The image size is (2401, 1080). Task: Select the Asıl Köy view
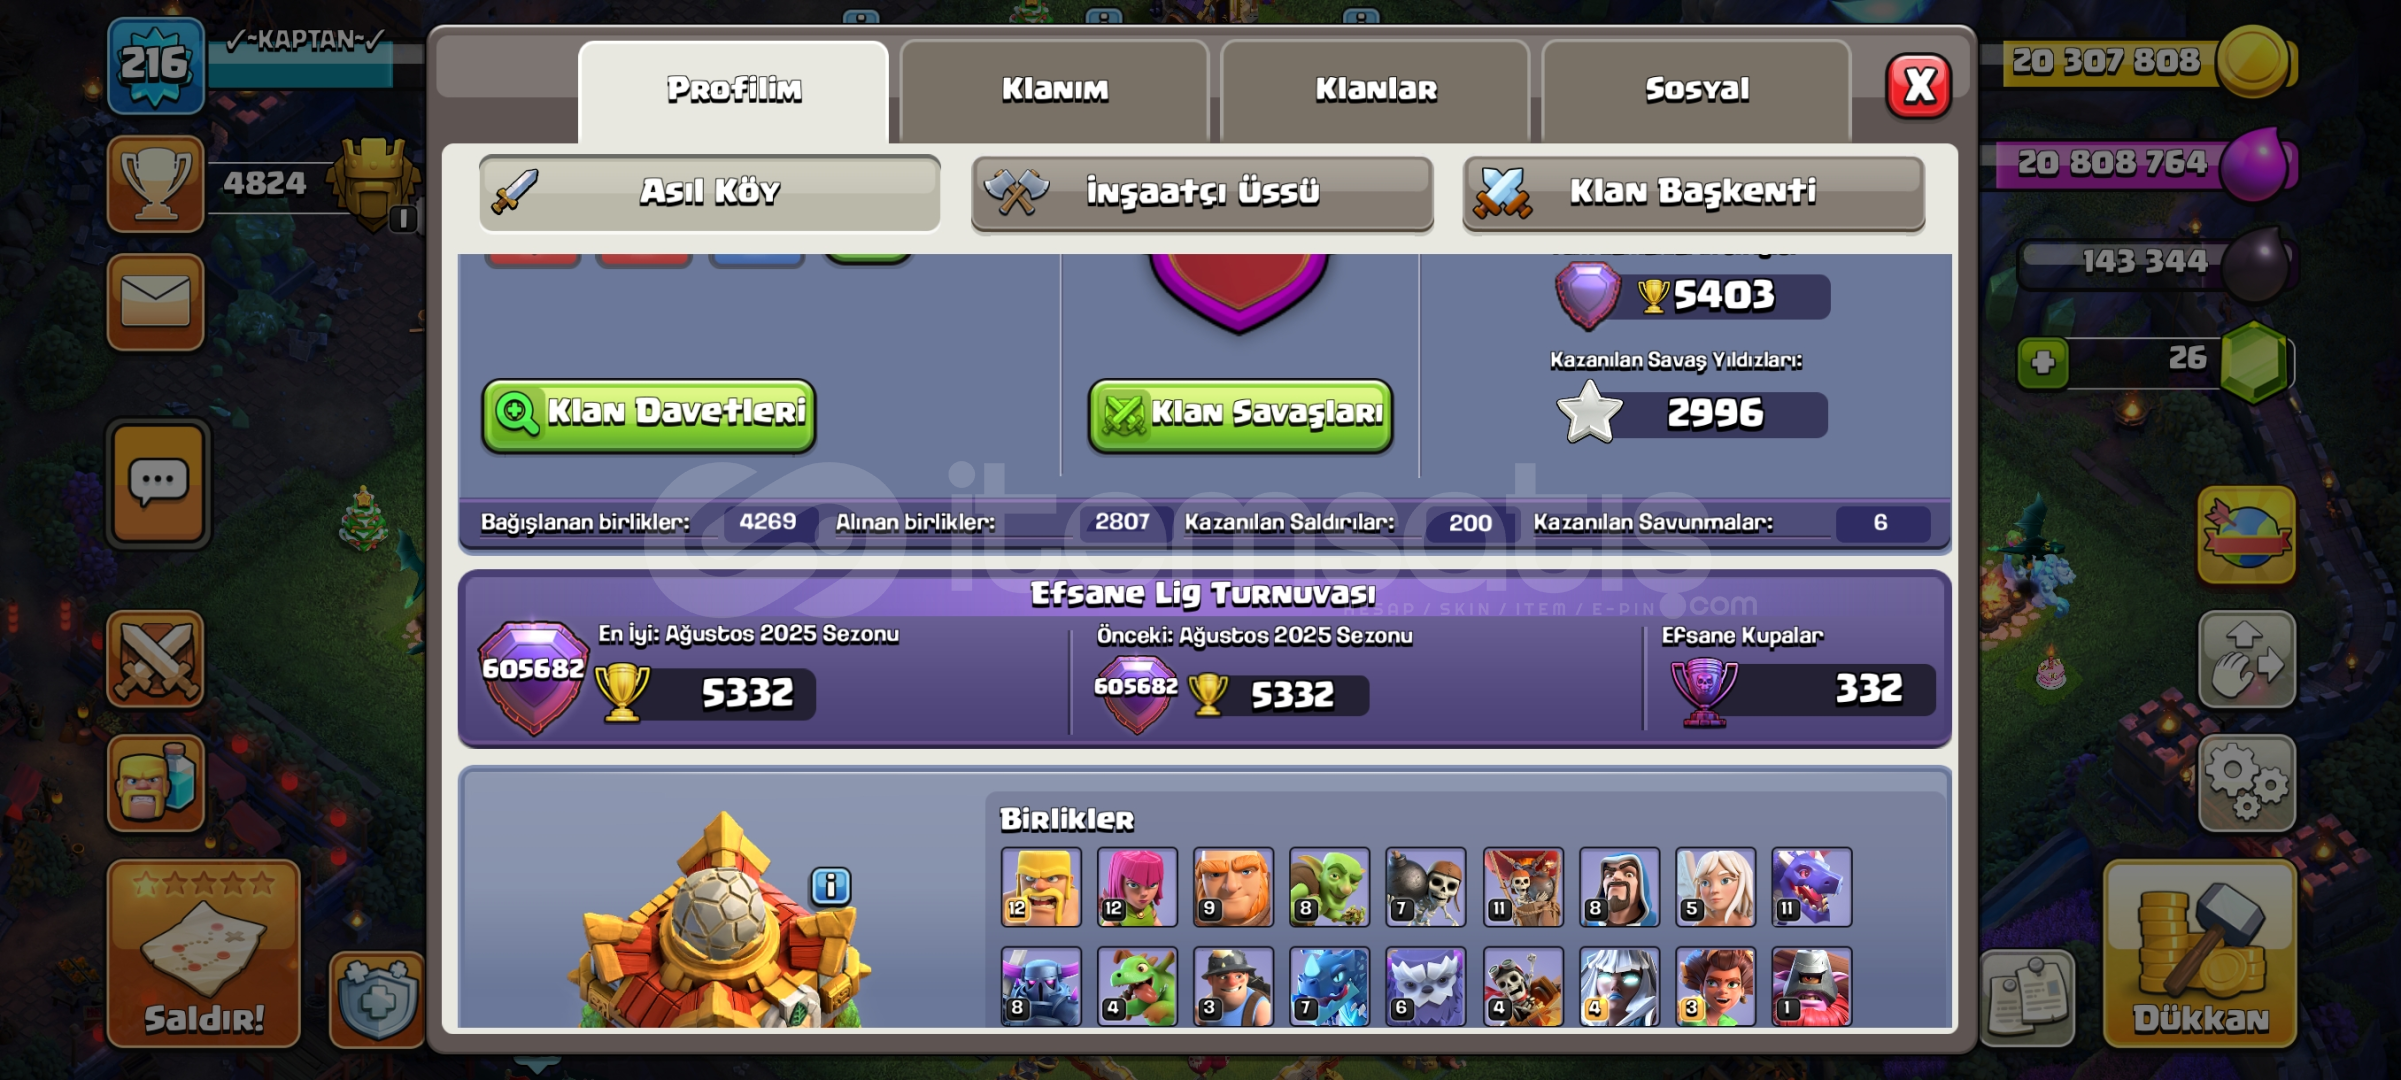click(710, 192)
